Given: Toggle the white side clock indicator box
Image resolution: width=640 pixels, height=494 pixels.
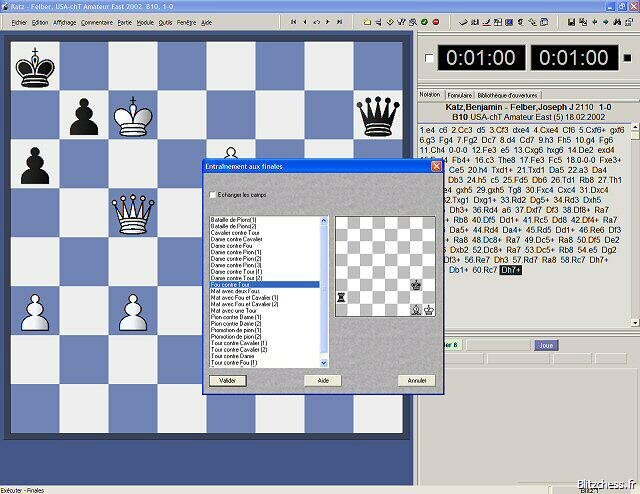Looking at the screenshot, I should [430, 58].
